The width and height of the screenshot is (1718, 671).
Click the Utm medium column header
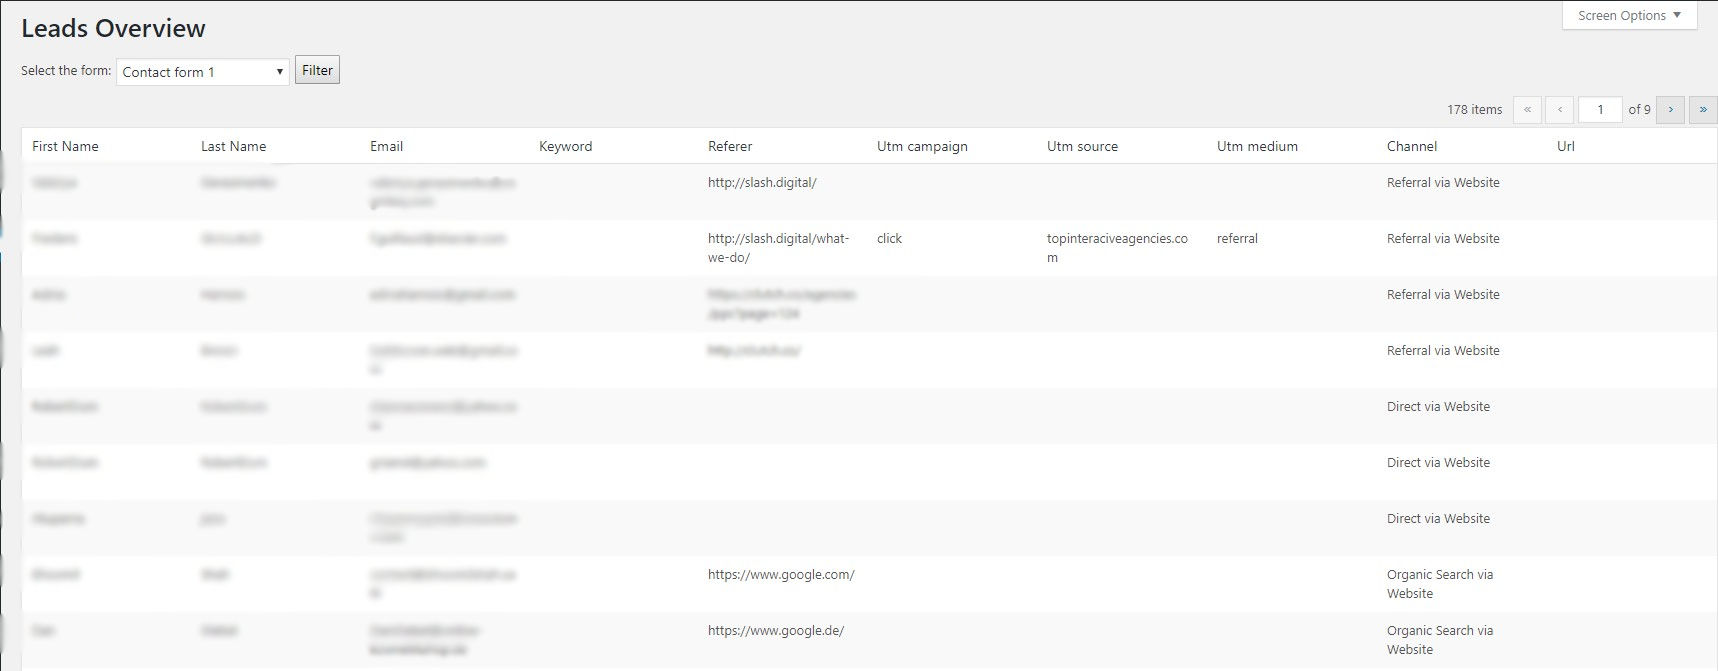pyautogui.click(x=1257, y=146)
